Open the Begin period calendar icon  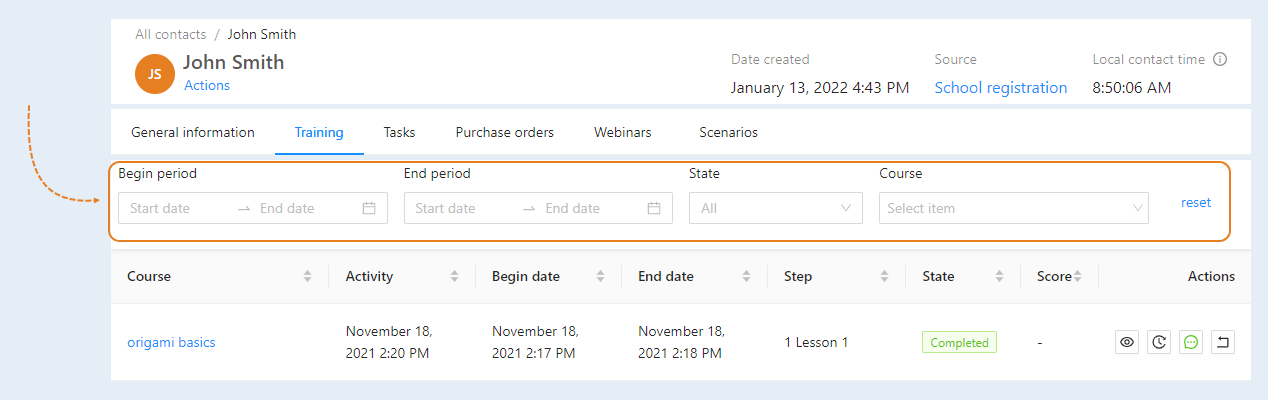click(x=369, y=208)
